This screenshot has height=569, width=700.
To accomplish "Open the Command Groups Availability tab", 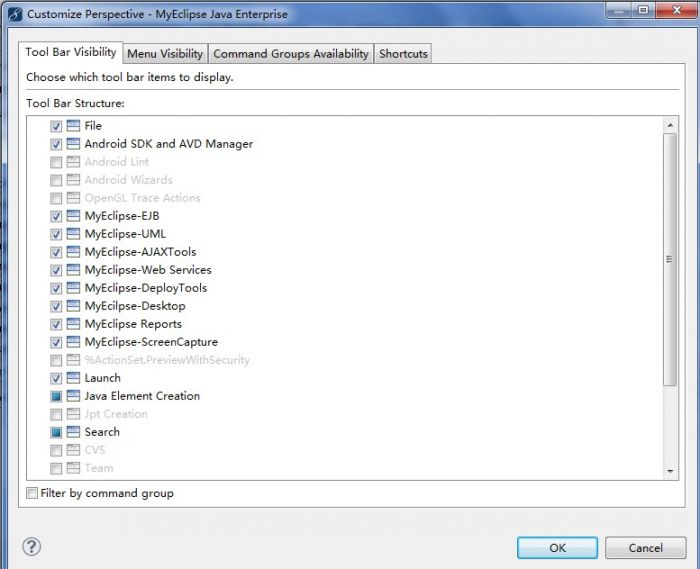I will pyautogui.click(x=291, y=54).
